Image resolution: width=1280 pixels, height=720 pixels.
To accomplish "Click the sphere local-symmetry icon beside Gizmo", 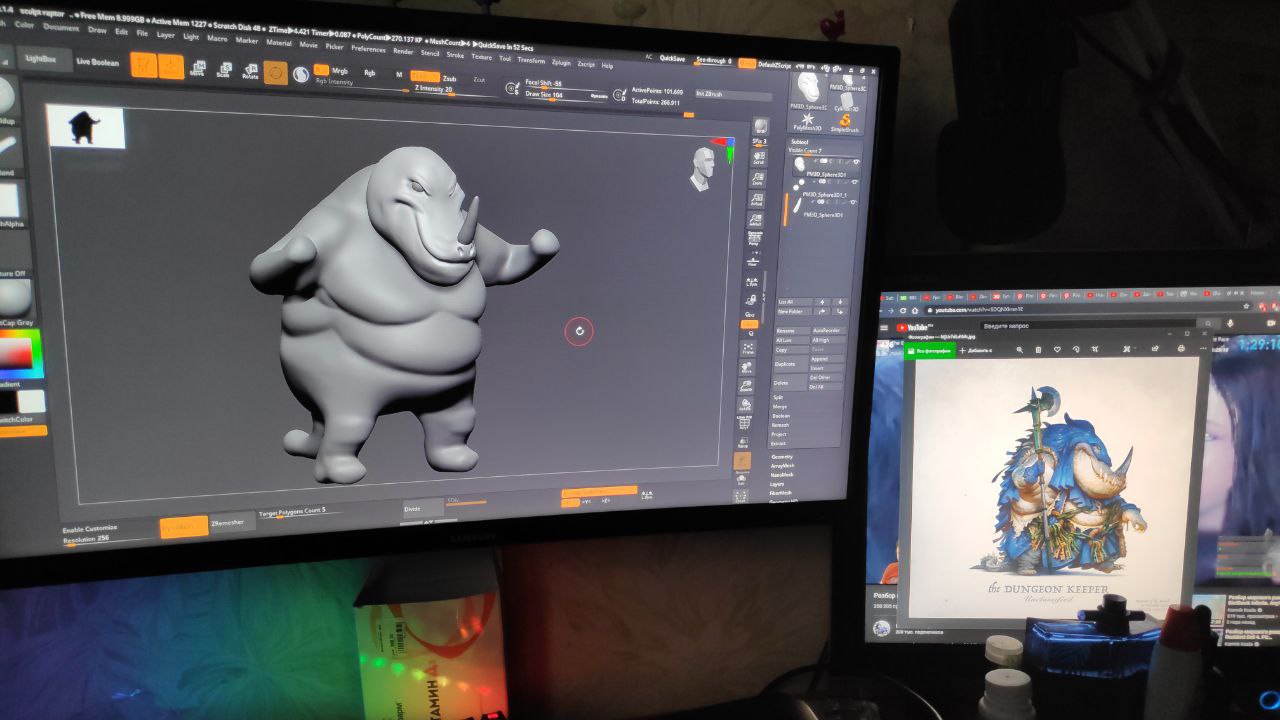I will pos(301,74).
